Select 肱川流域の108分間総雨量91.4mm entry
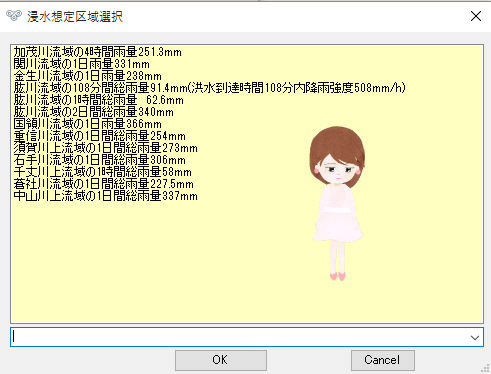491x374 pixels. tap(209, 88)
